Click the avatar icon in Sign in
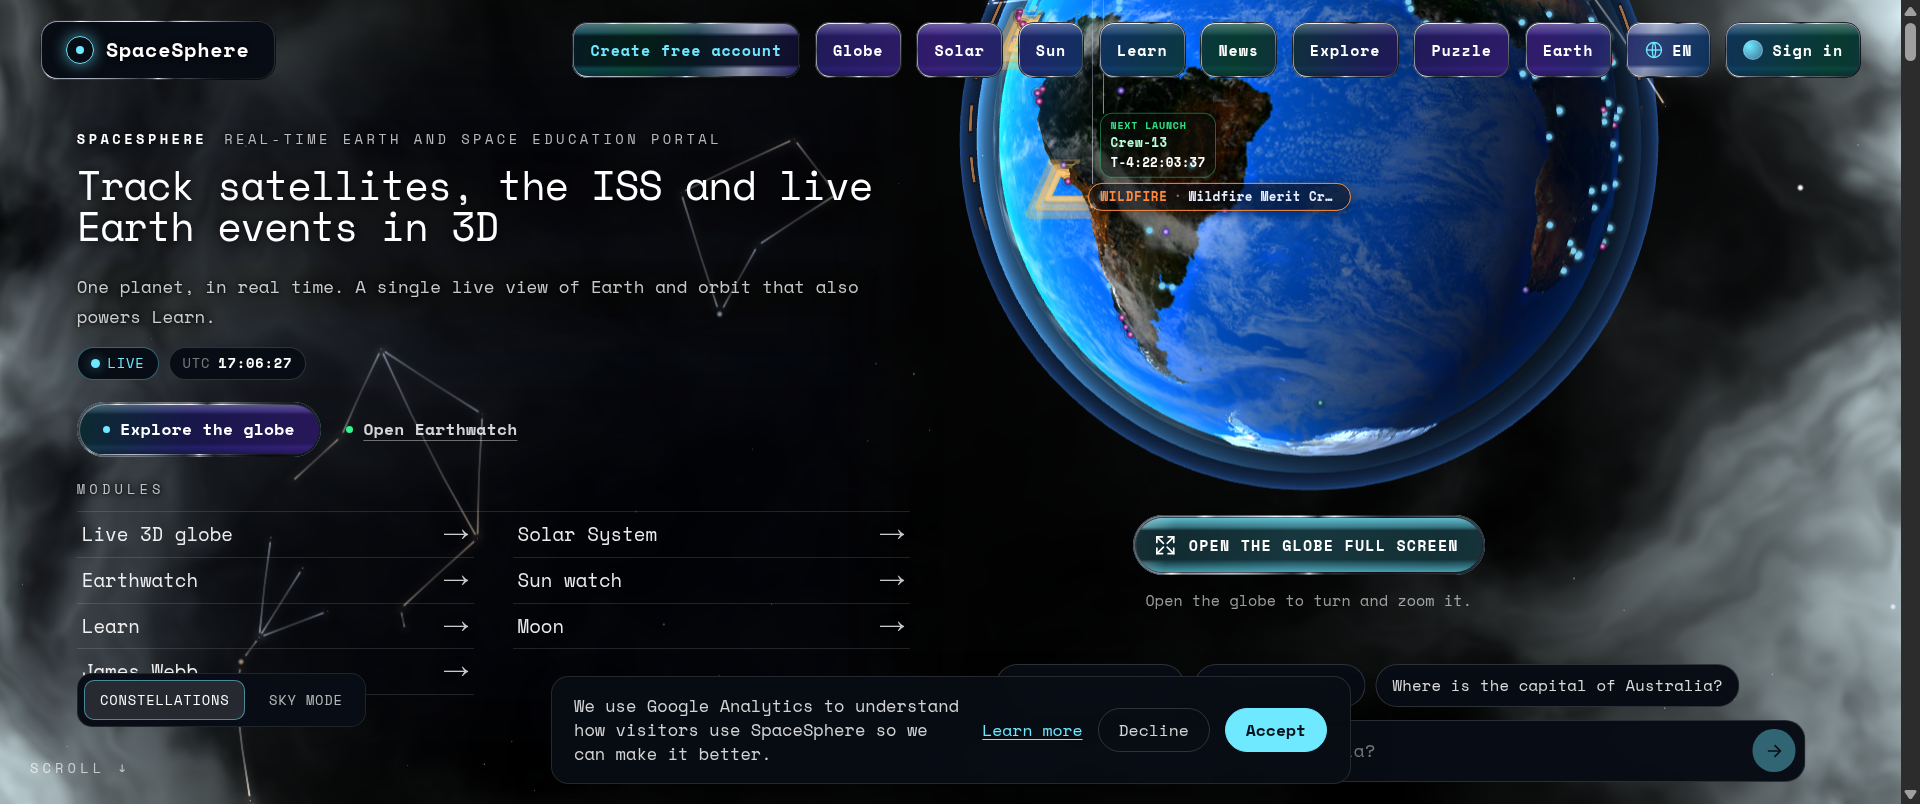Image resolution: width=1920 pixels, height=804 pixels. (1753, 50)
